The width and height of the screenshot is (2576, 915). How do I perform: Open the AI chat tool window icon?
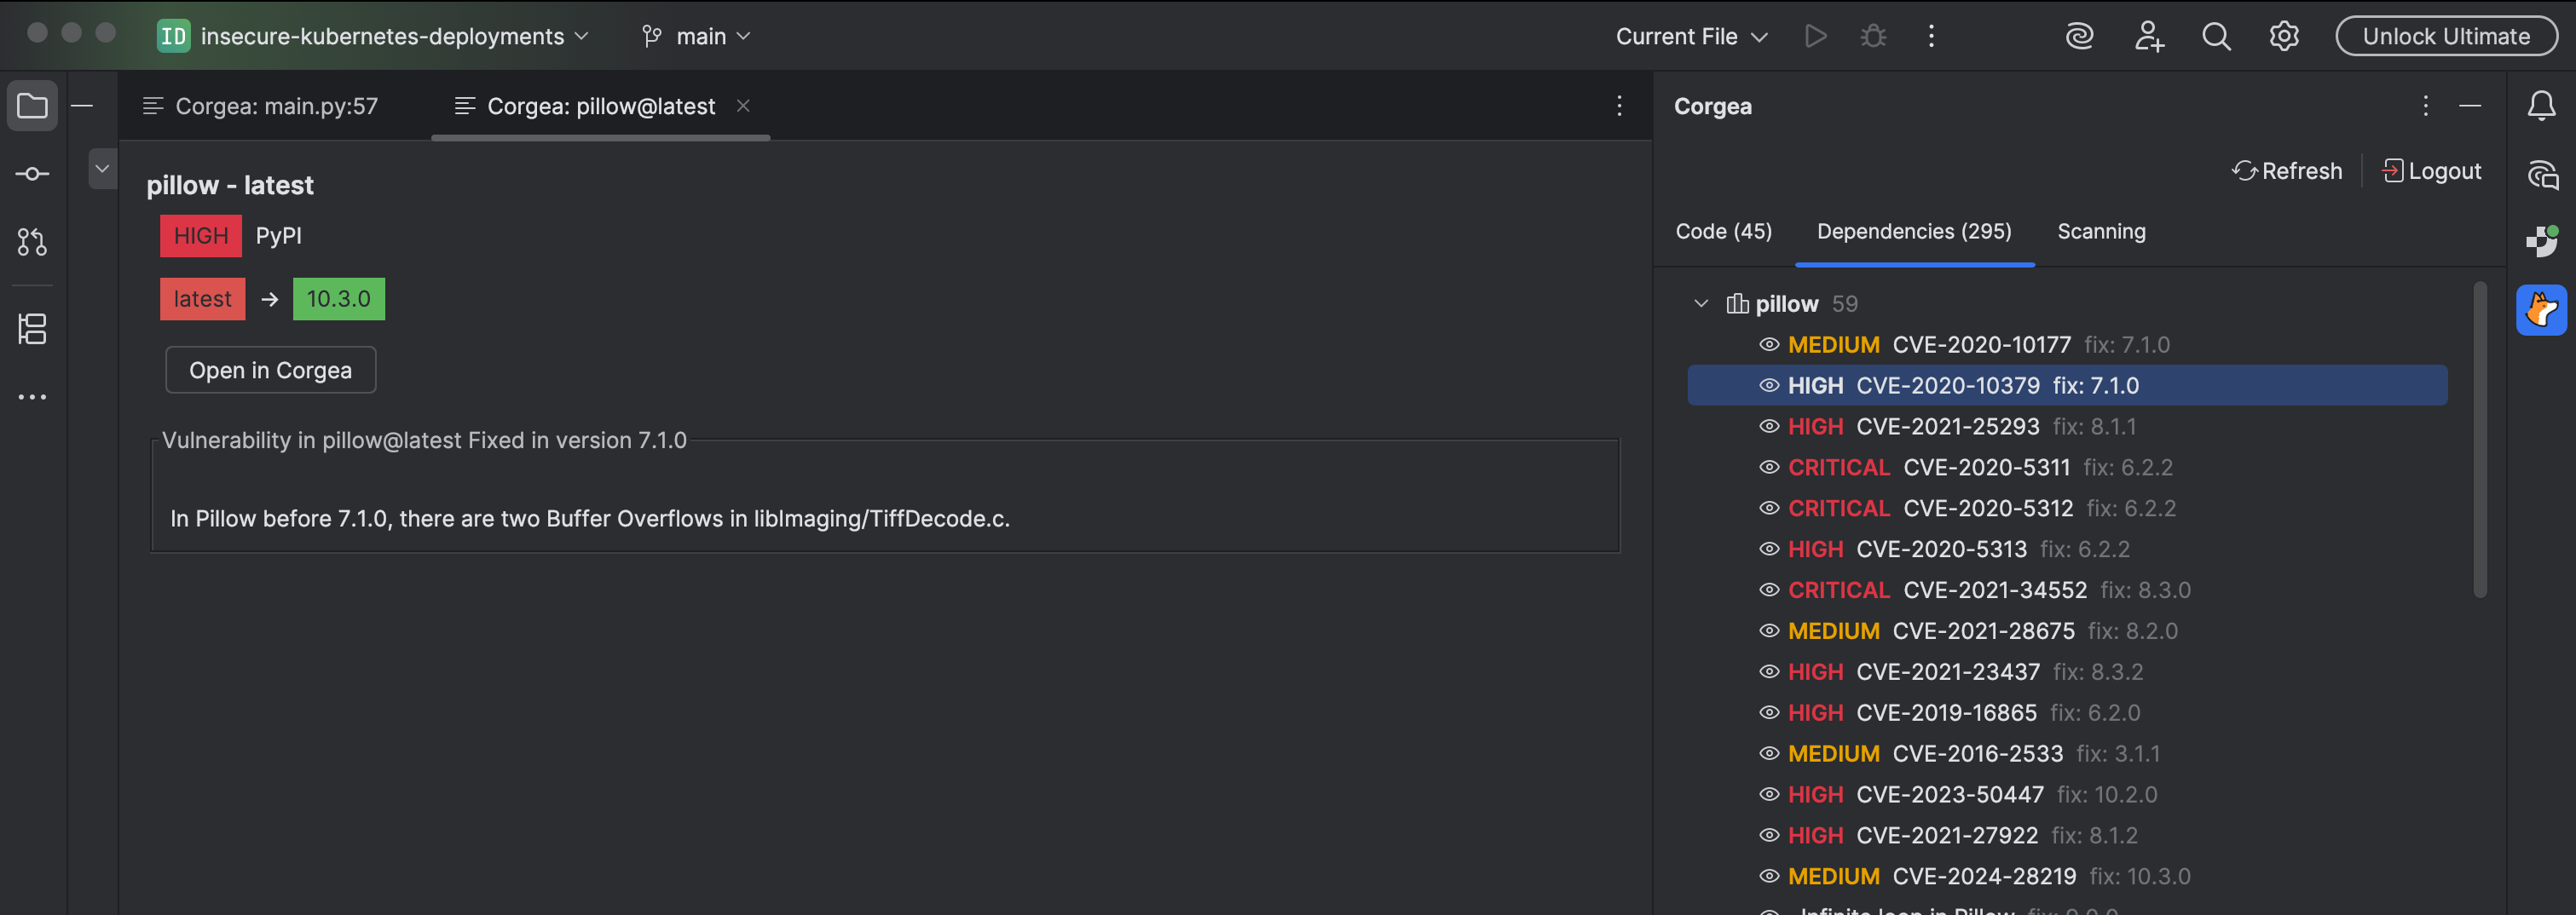coord(2541,174)
